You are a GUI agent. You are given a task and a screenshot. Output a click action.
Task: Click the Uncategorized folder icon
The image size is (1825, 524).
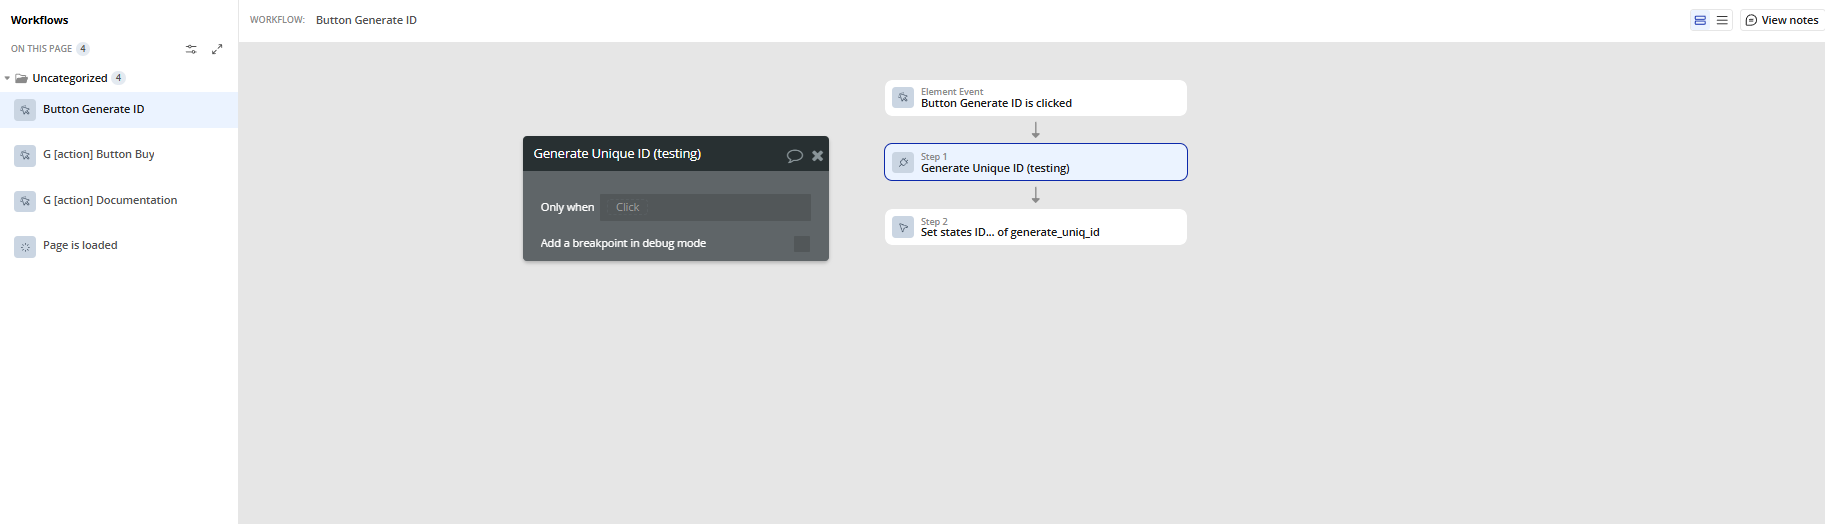pyautogui.click(x=21, y=78)
